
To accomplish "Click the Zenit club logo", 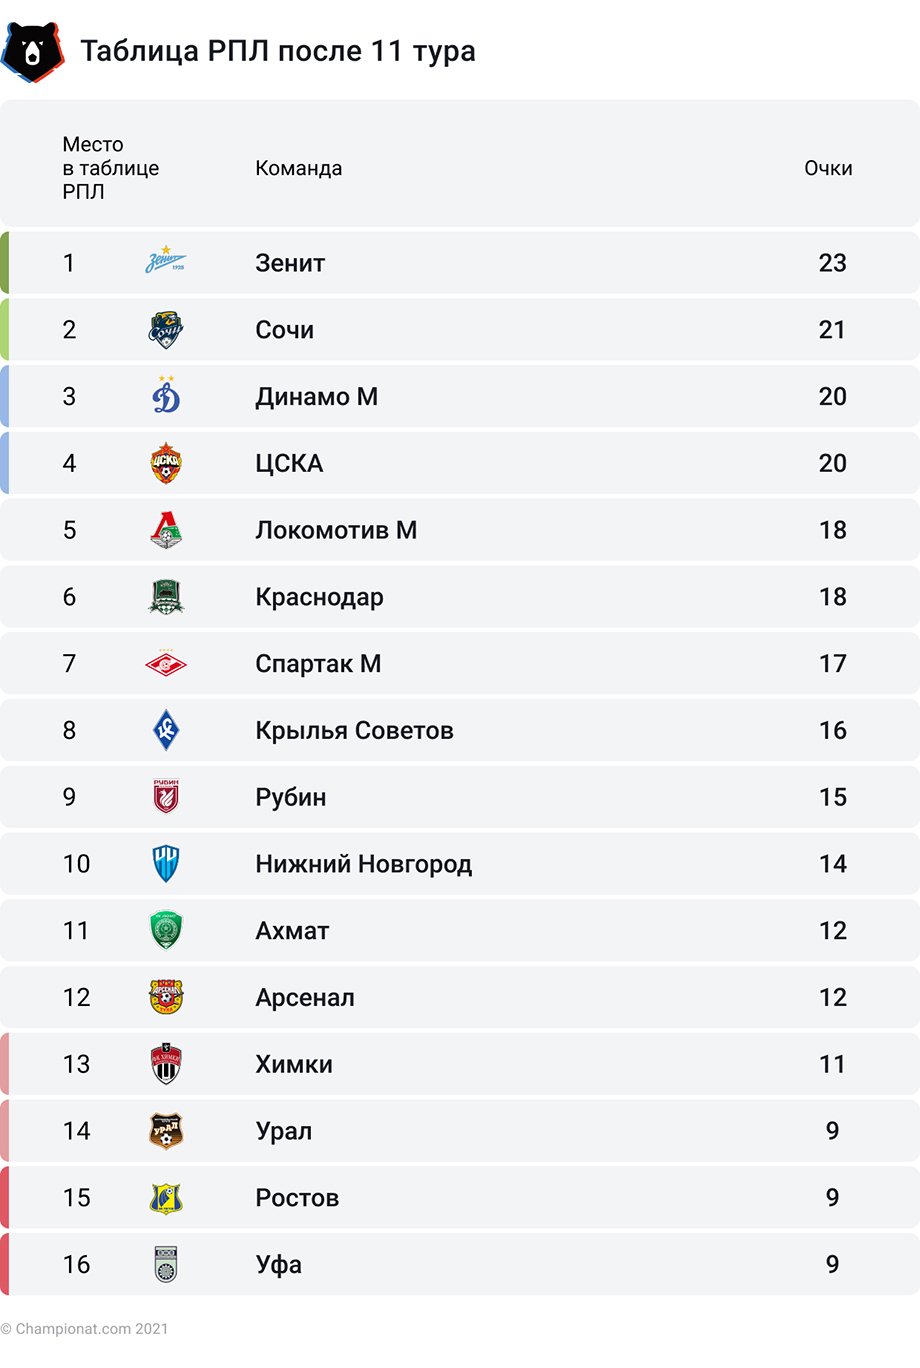I will [166, 261].
